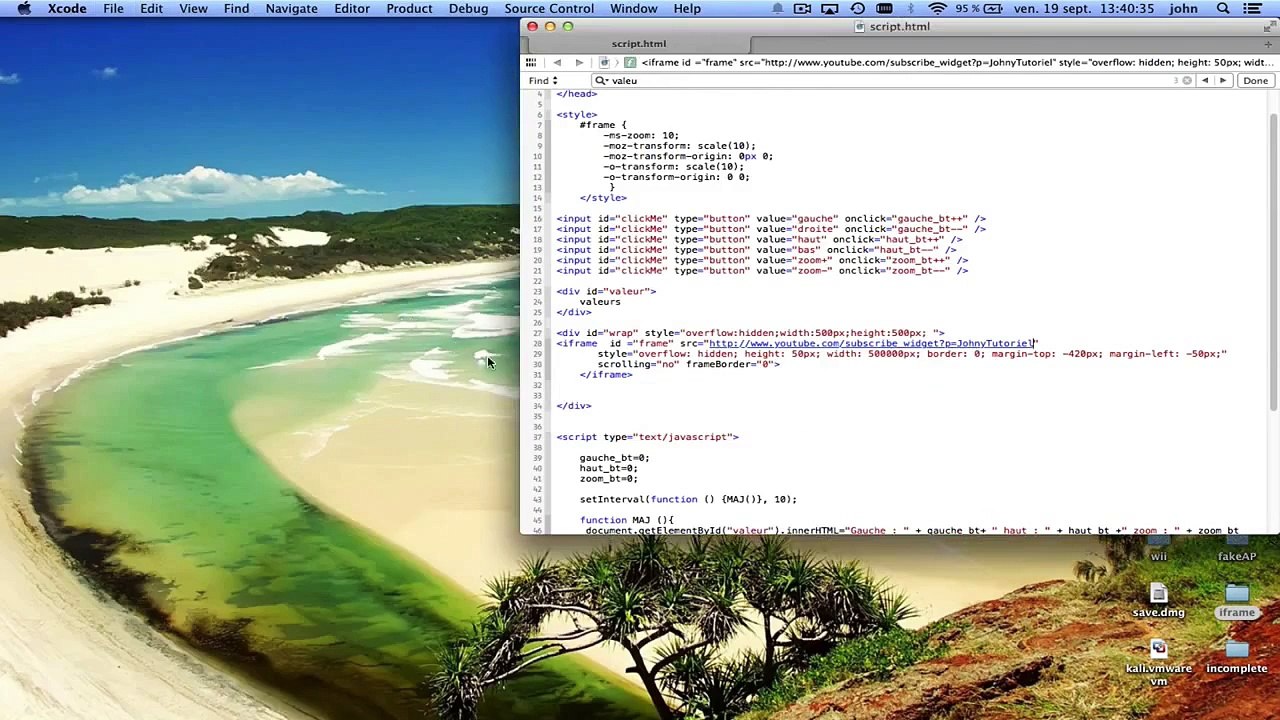Open the Product menu
1280x720 pixels.
(409, 9)
